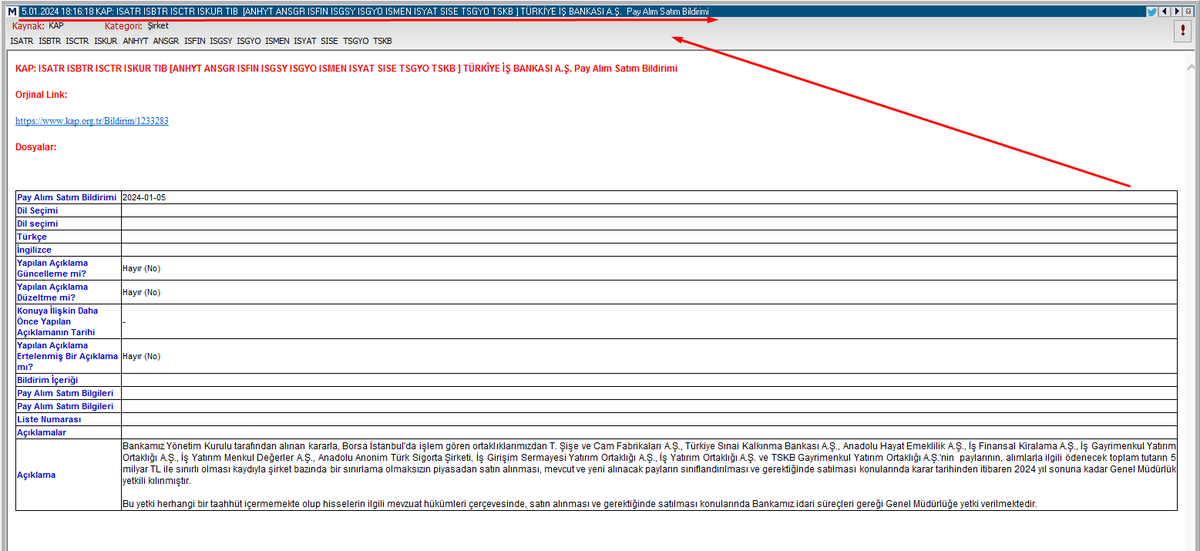The height and width of the screenshot is (551, 1200).
Task: Click the 'Türkçe' table row
Action: (x=596, y=237)
